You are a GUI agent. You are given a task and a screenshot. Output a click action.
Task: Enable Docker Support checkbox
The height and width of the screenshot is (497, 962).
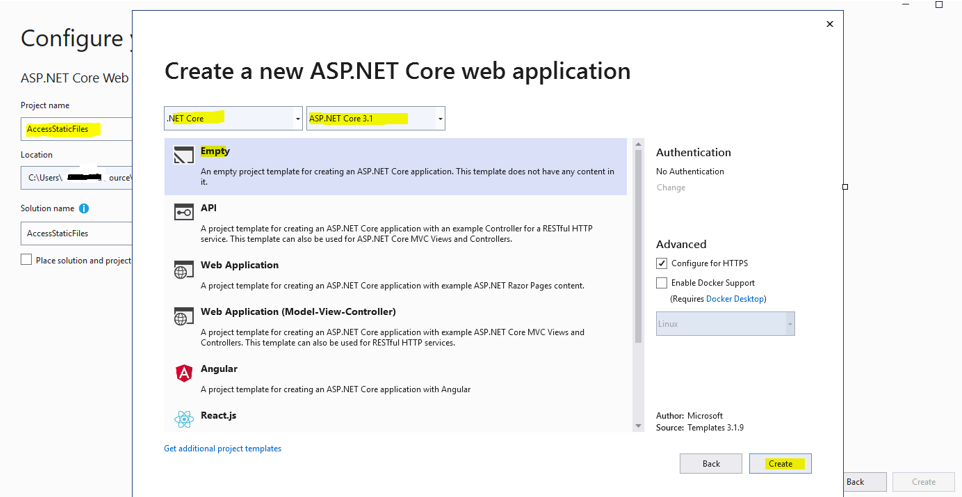662,283
